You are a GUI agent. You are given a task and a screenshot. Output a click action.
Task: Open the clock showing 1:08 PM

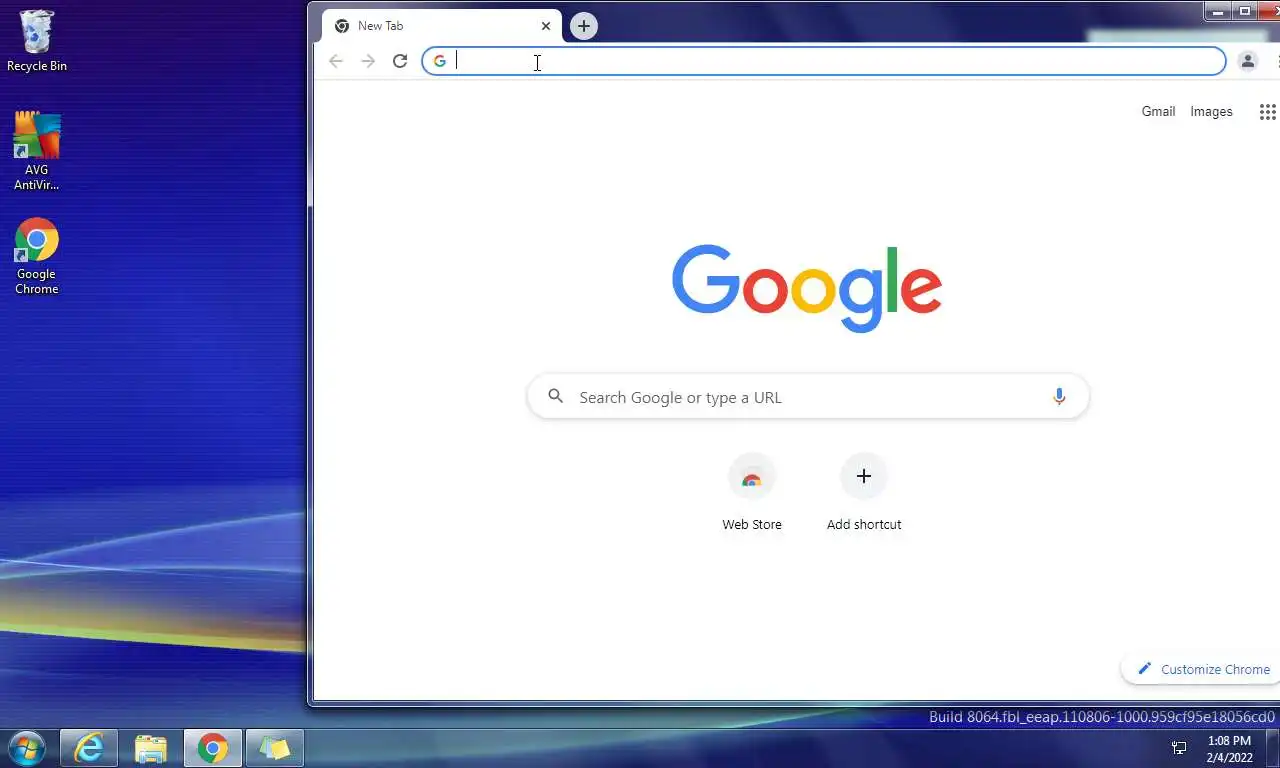pos(1229,749)
